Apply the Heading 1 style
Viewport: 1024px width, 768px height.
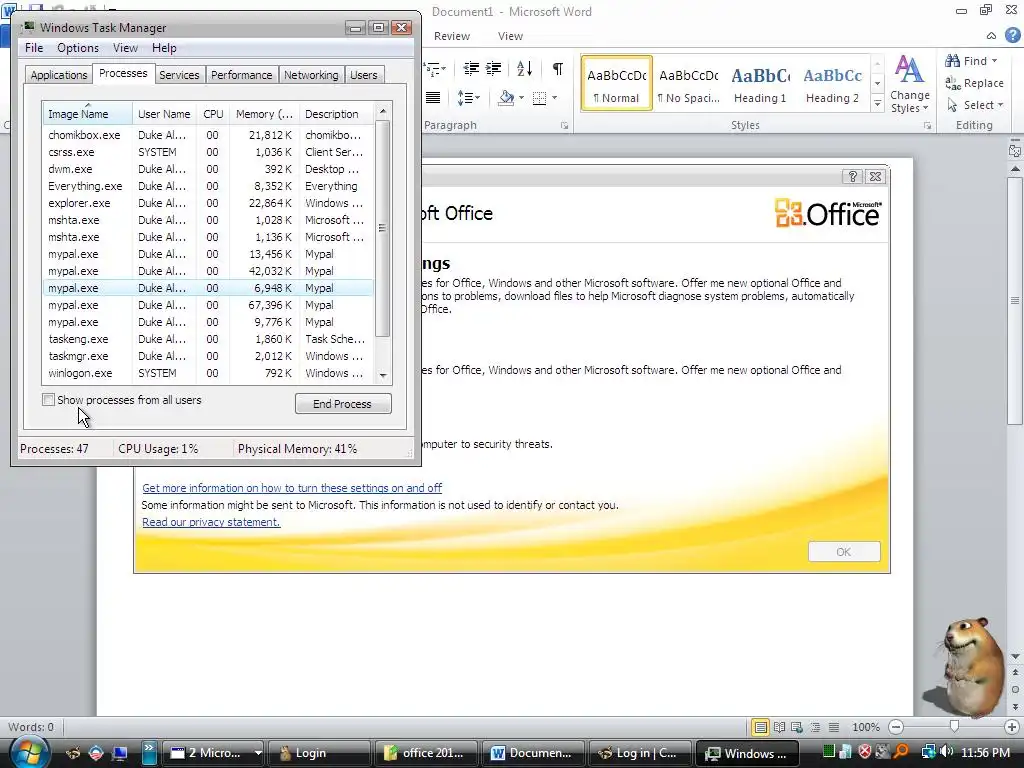pyautogui.click(x=760, y=84)
